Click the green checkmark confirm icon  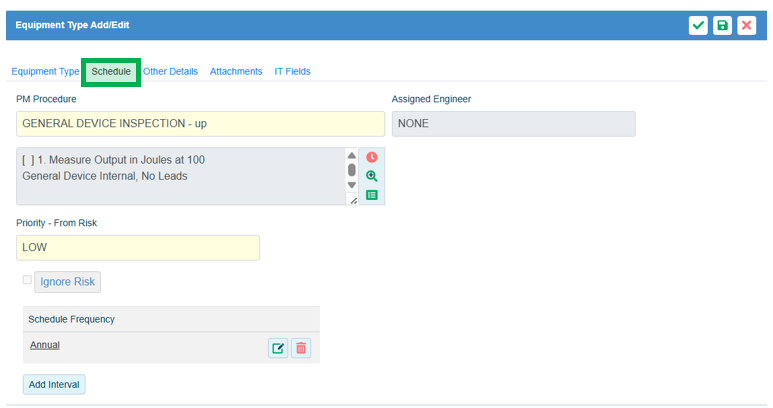[698, 25]
